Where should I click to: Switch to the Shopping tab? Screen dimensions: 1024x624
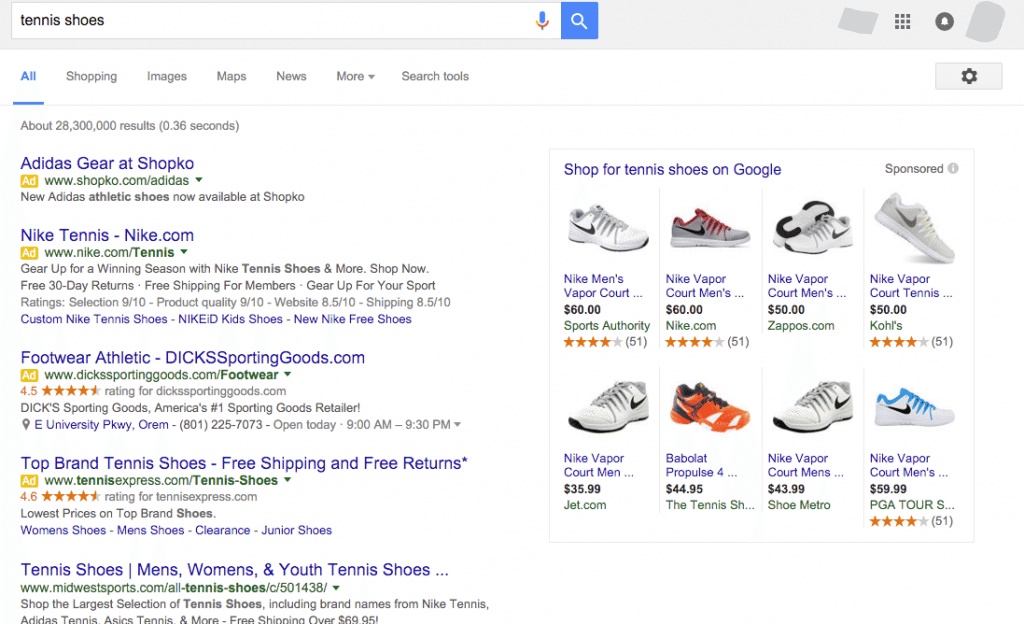point(91,76)
